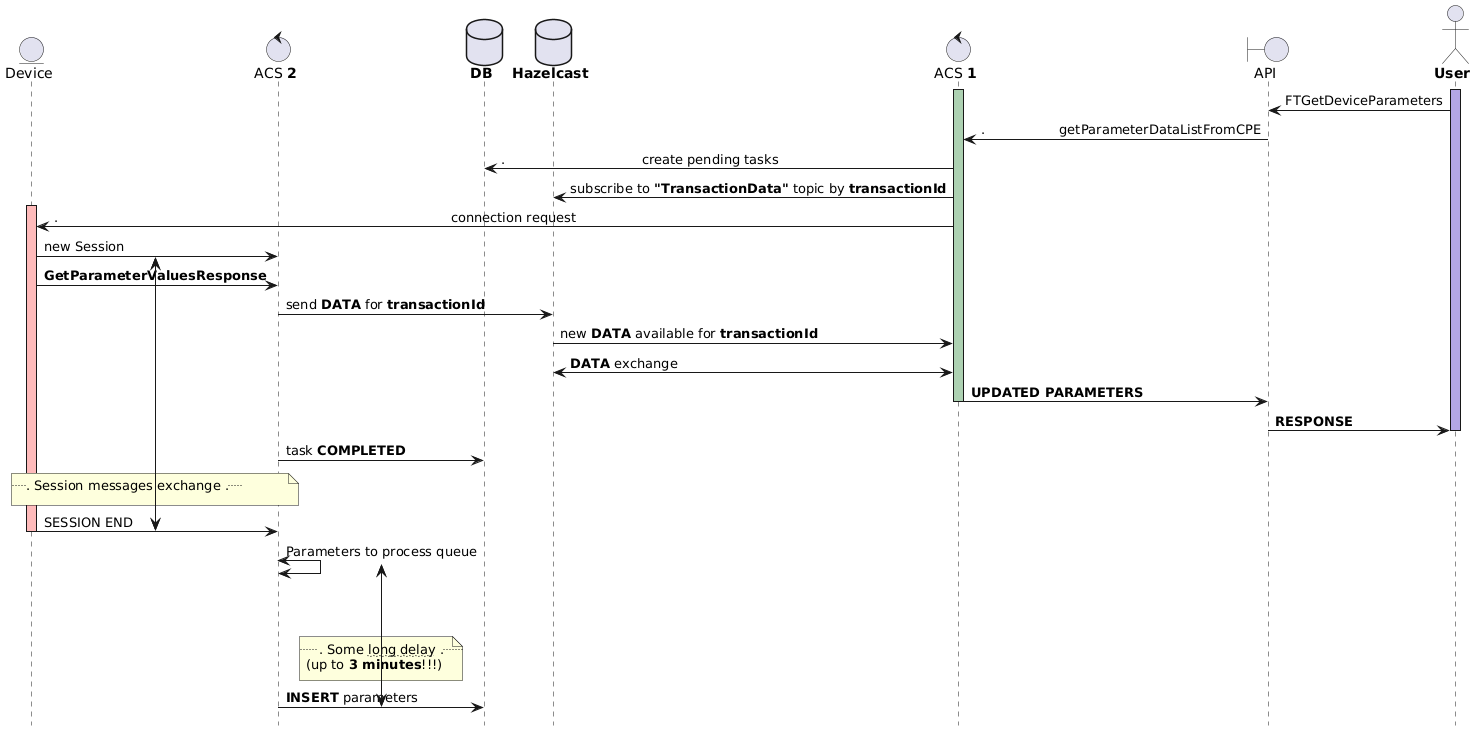Click new DATA available for transactionId text

[x=689, y=334]
